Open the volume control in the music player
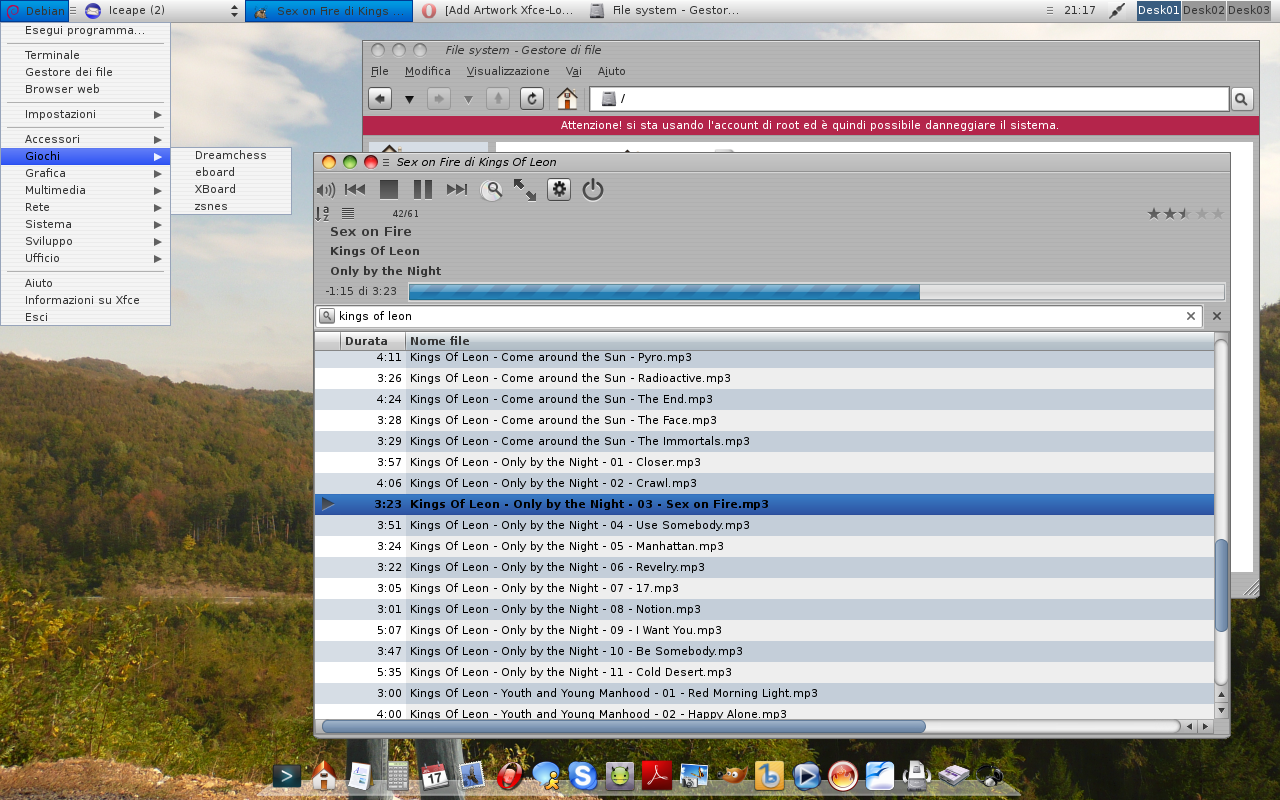This screenshot has height=800, width=1280. [x=325, y=189]
